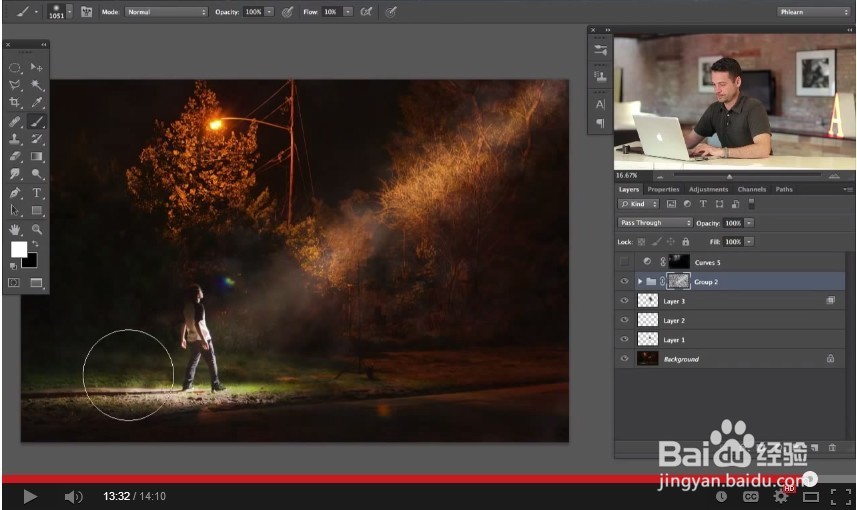
Task: Filter for pixel layers
Action: click(671, 204)
